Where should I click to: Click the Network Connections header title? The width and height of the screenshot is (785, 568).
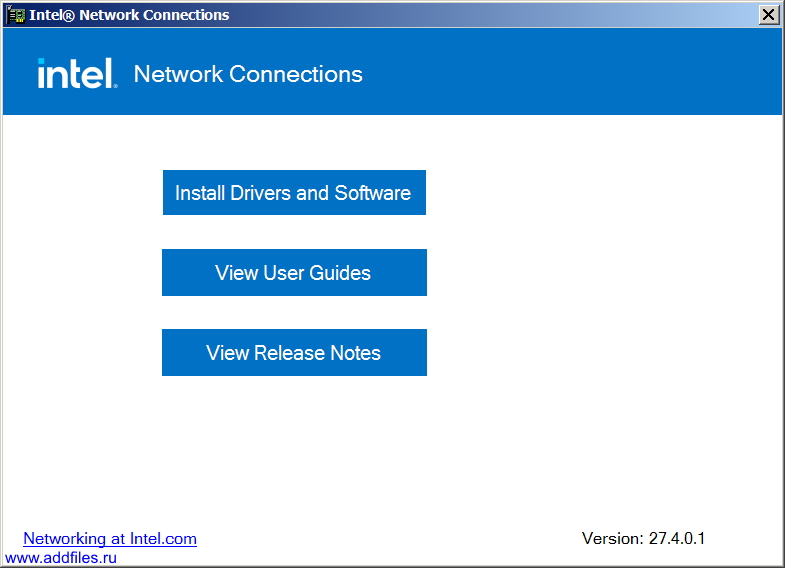click(248, 74)
